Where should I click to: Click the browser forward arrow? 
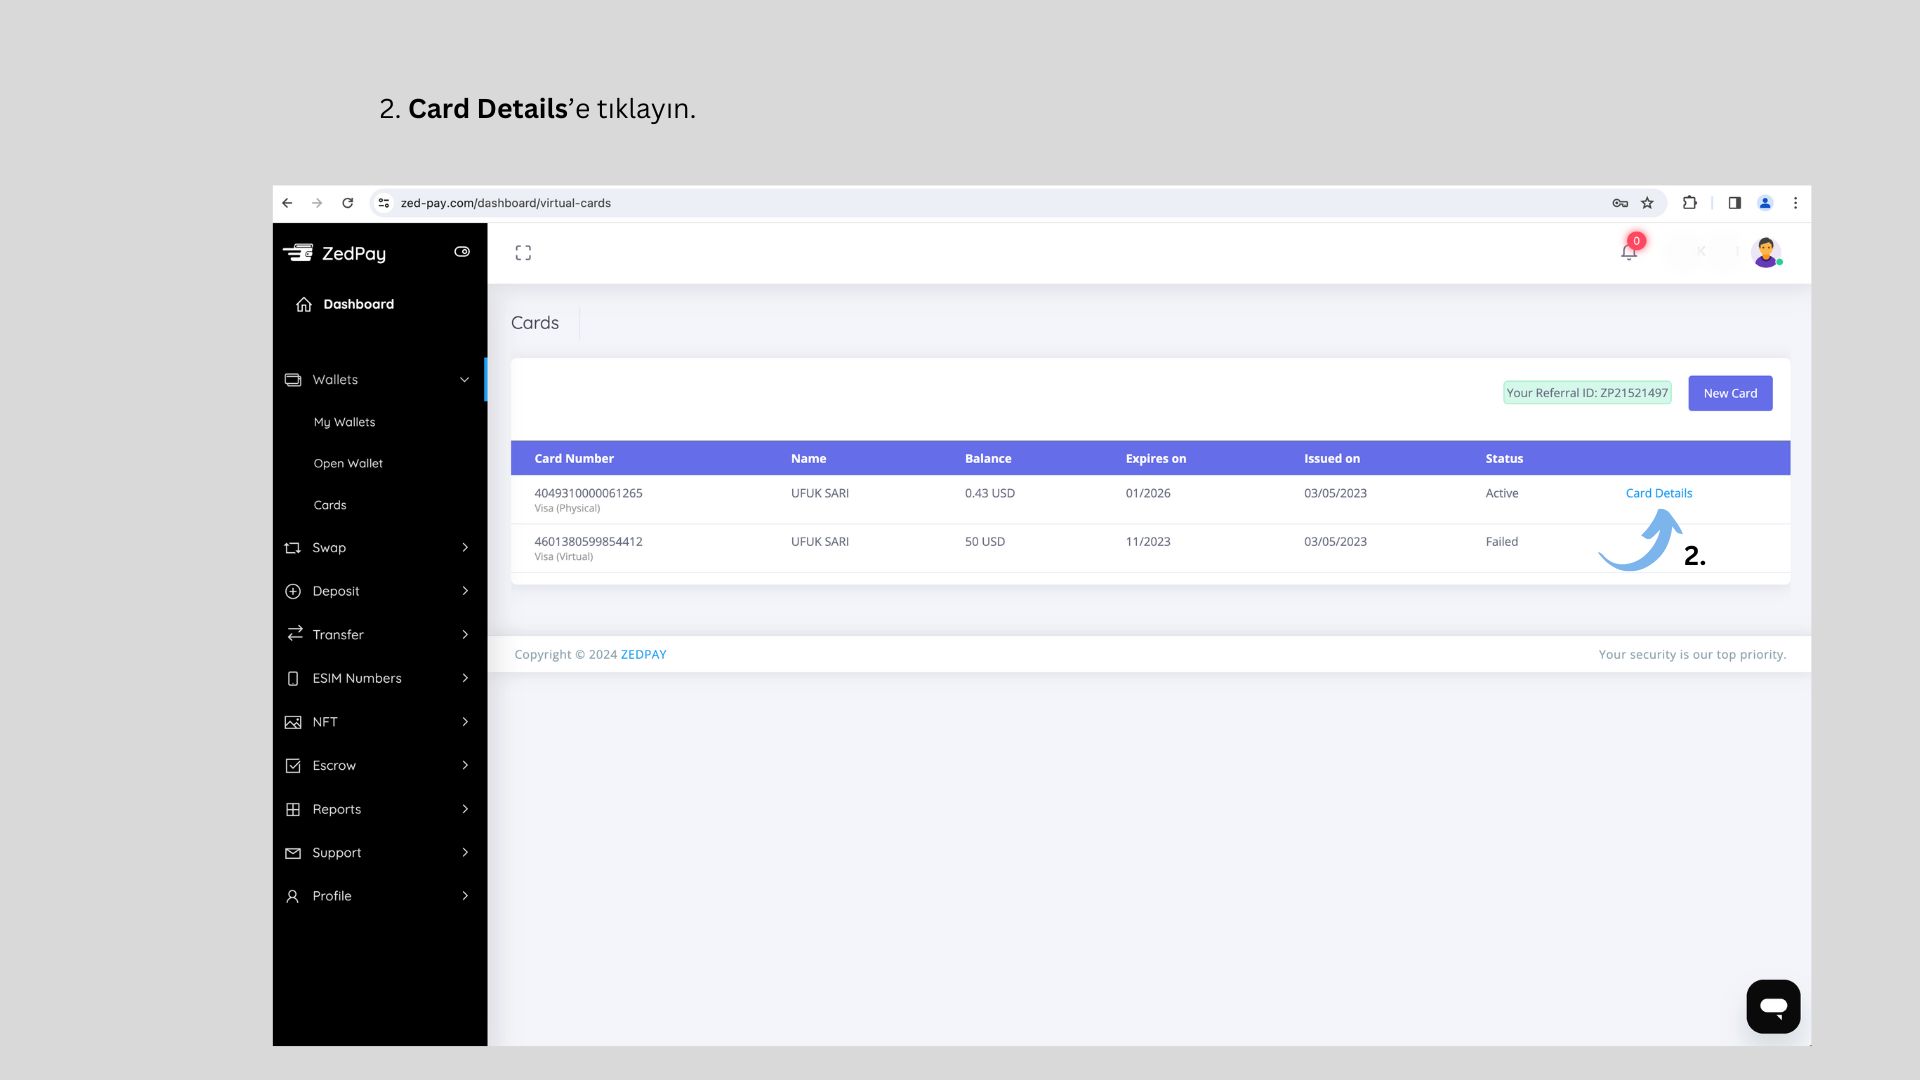pyautogui.click(x=317, y=203)
